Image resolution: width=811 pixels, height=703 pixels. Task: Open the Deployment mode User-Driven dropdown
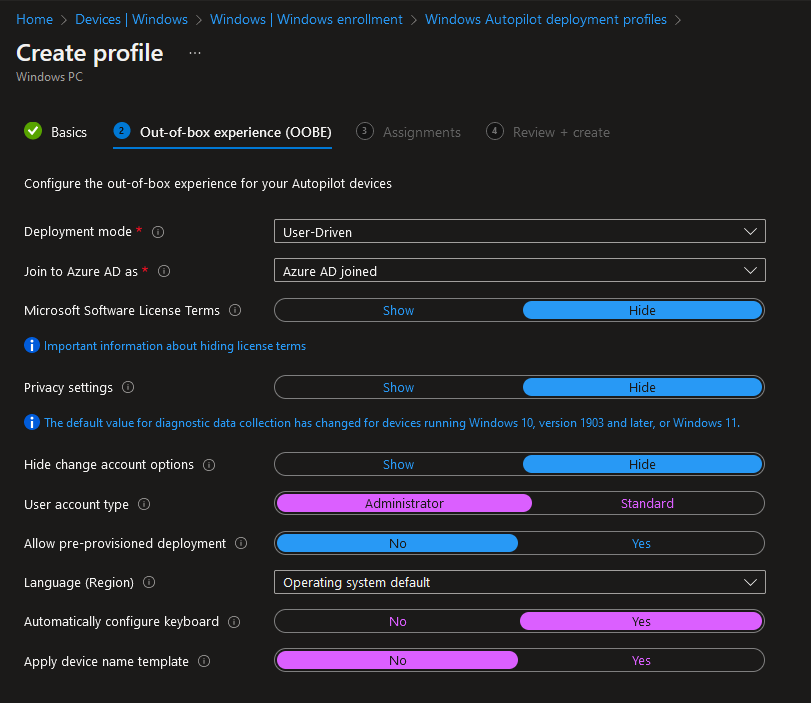519,231
